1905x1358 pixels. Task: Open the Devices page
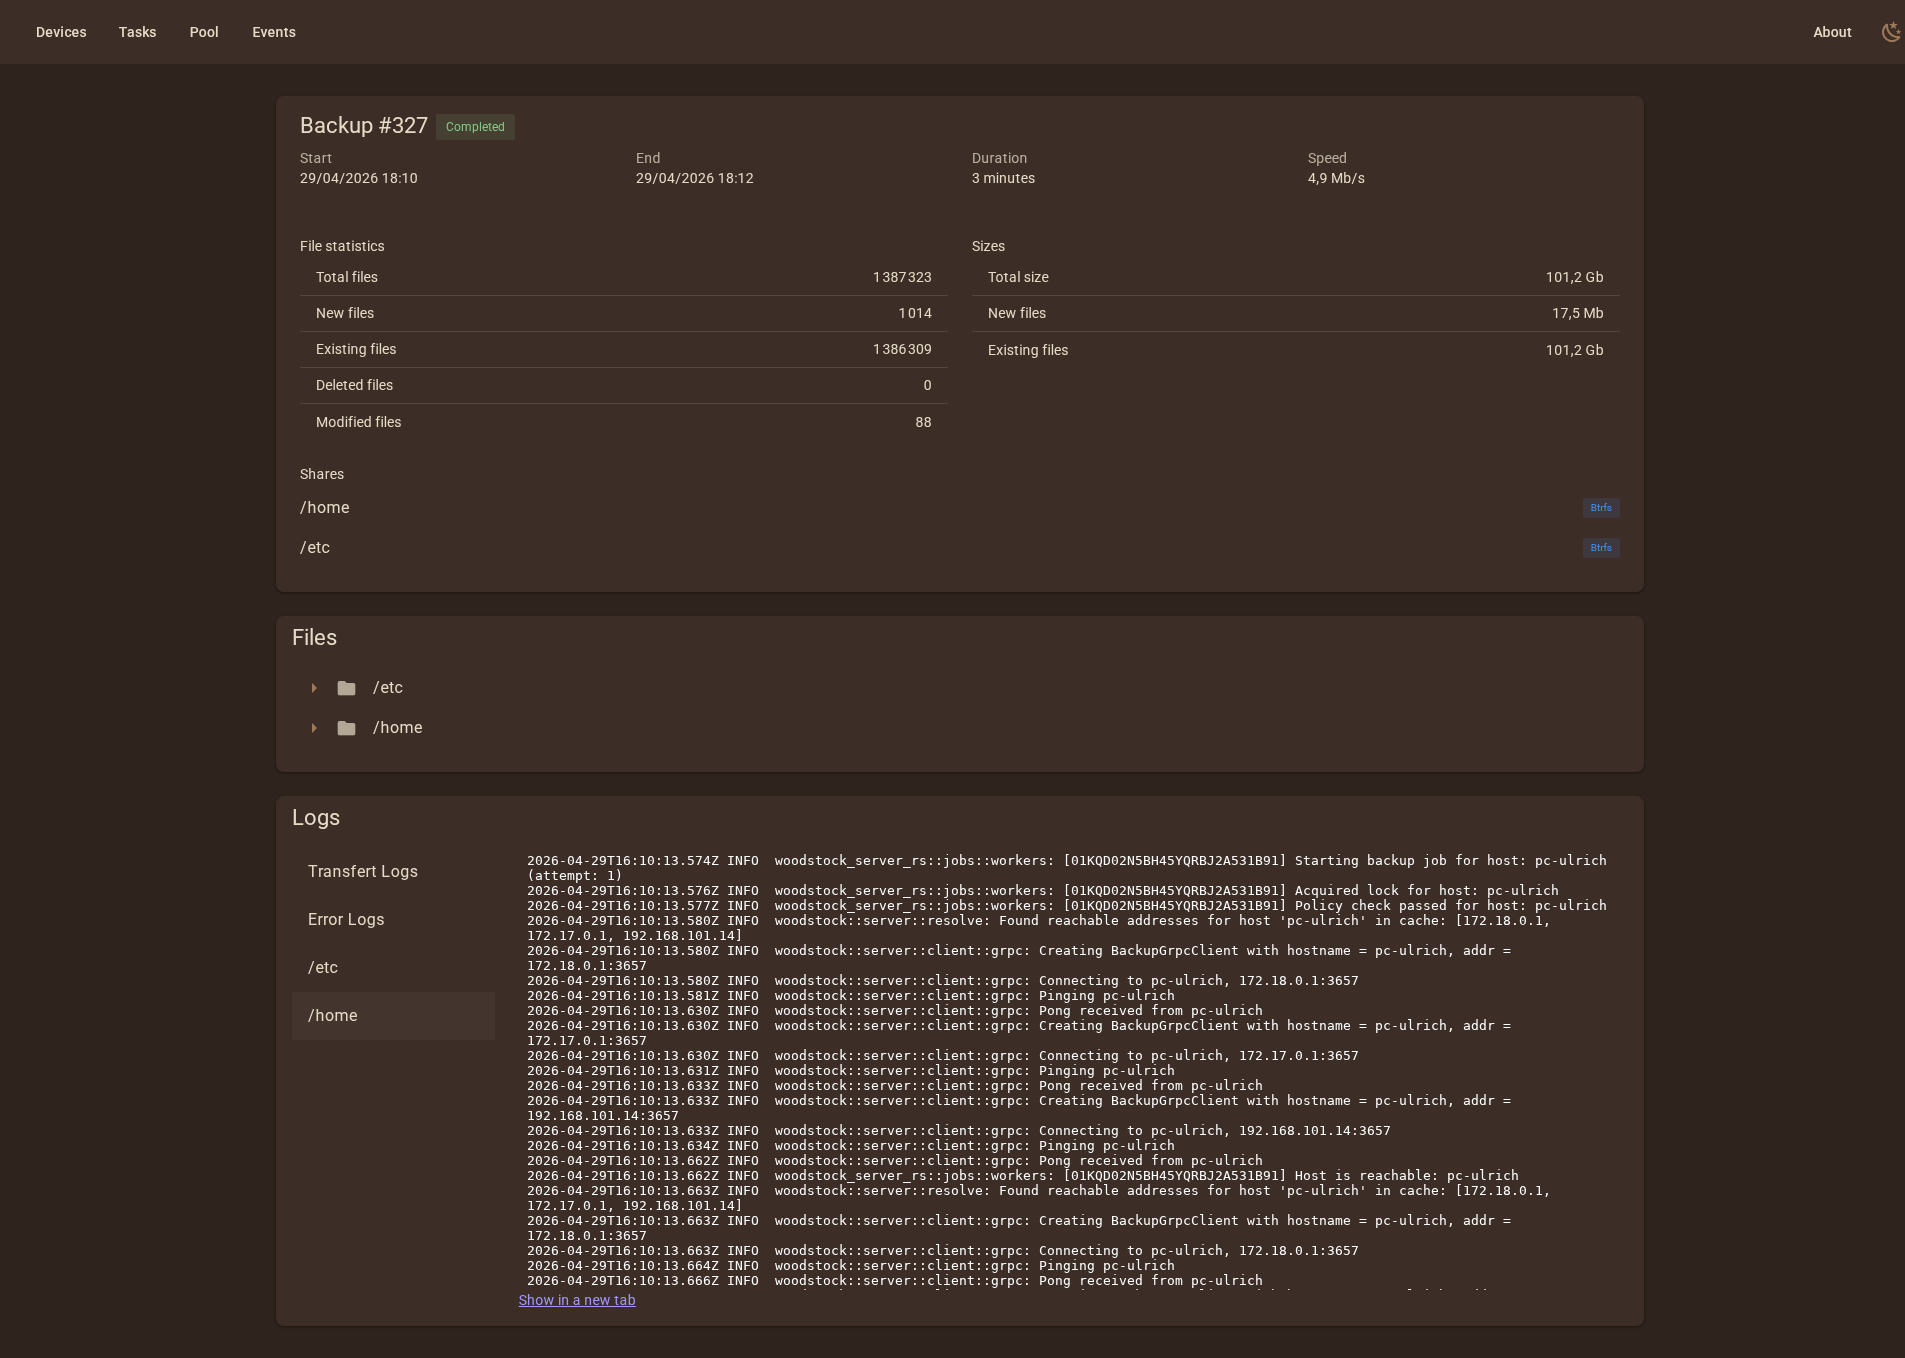pyautogui.click(x=61, y=31)
